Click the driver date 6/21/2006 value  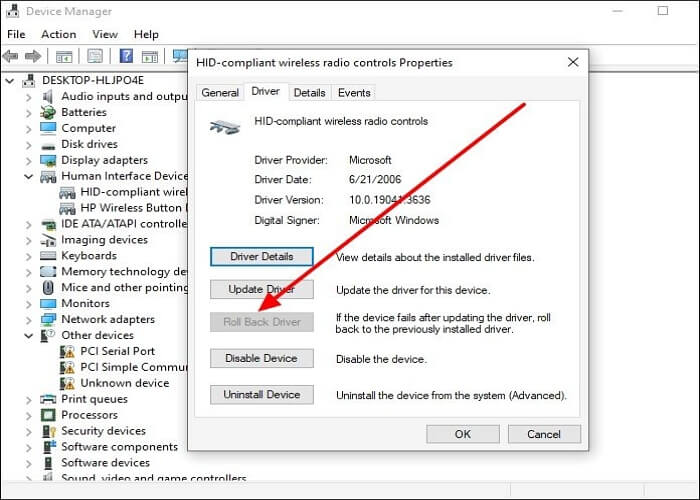tap(375, 180)
